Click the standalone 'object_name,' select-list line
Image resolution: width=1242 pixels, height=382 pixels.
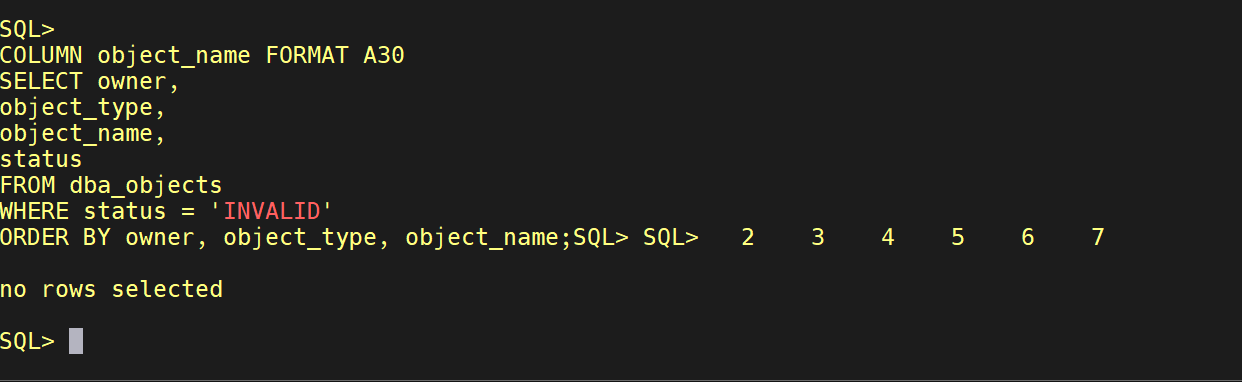coord(83,133)
